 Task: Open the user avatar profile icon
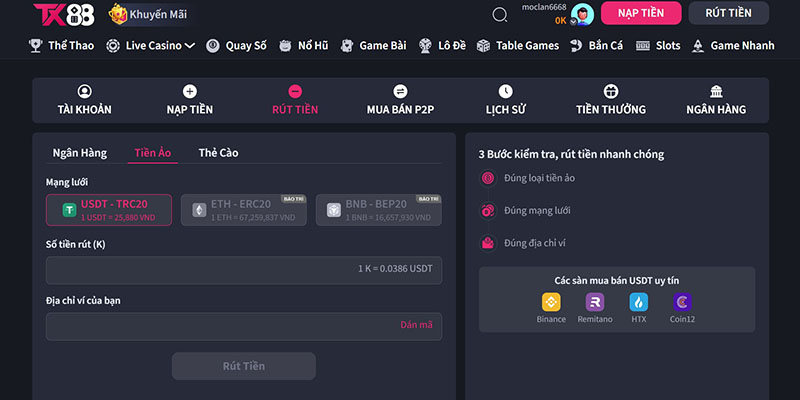[x=582, y=14]
